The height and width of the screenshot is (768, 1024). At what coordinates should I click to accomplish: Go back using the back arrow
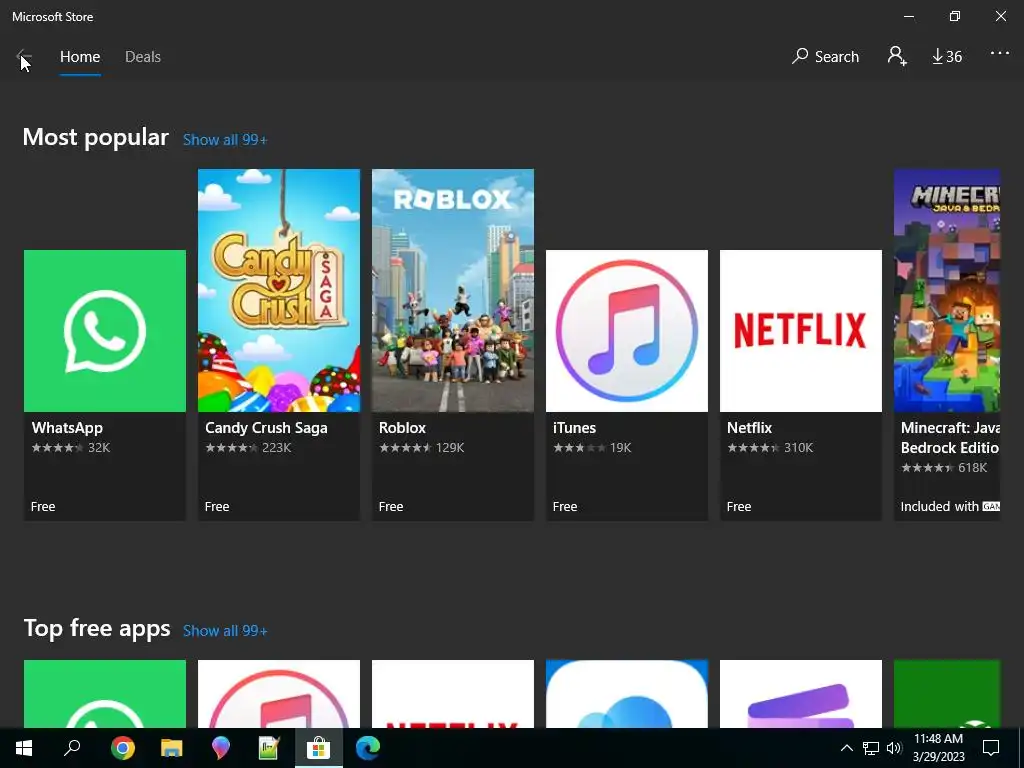(x=23, y=57)
